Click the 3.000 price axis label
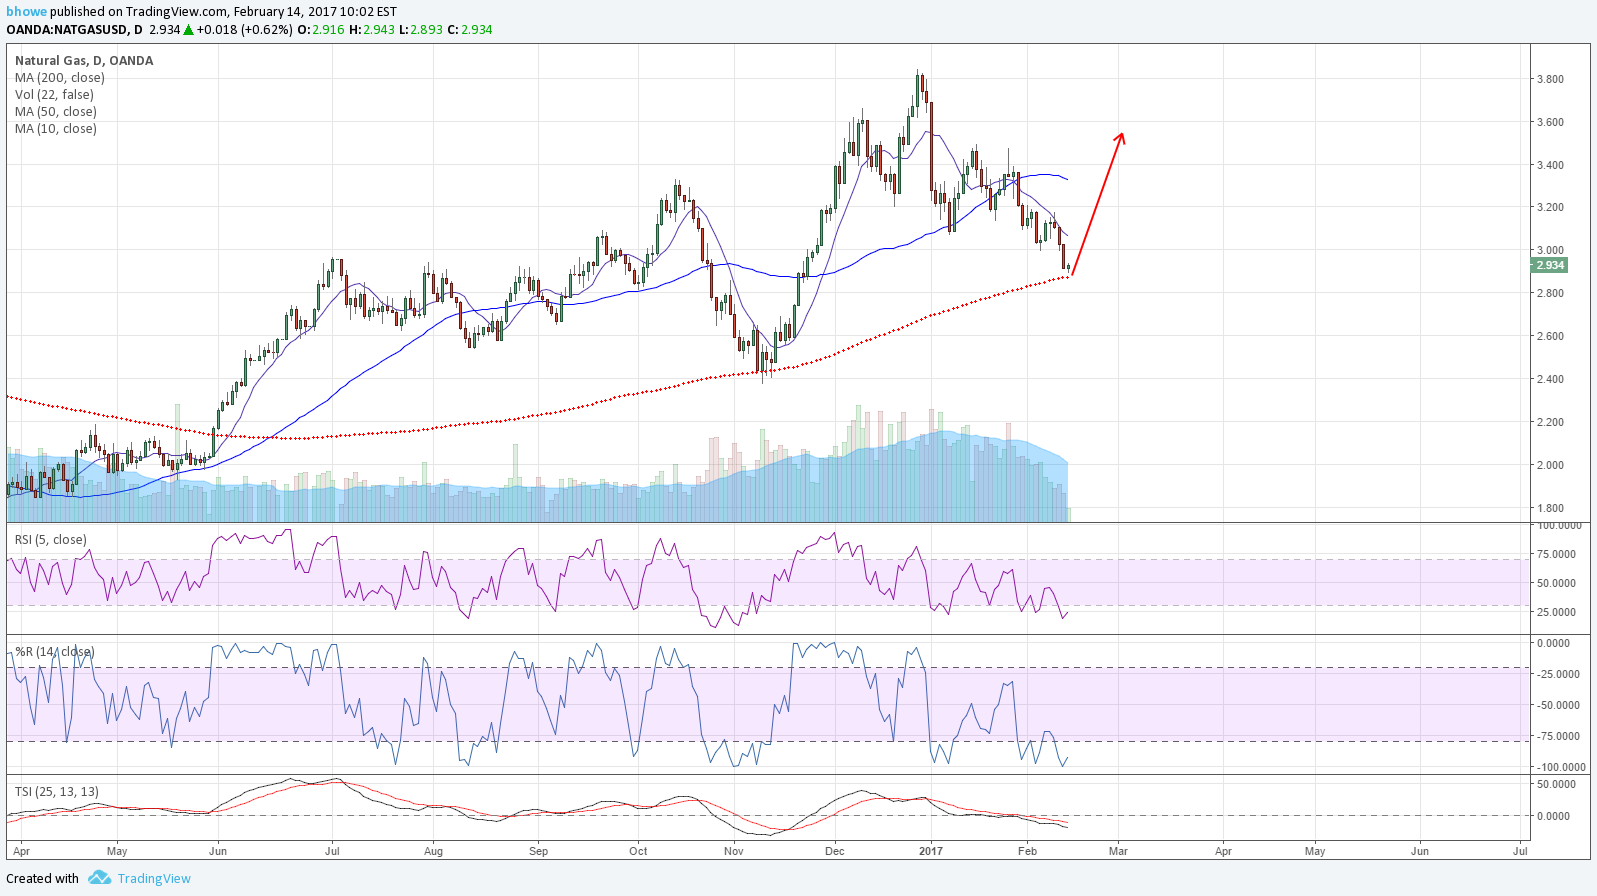This screenshot has height=896, width=1597. 1551,250
